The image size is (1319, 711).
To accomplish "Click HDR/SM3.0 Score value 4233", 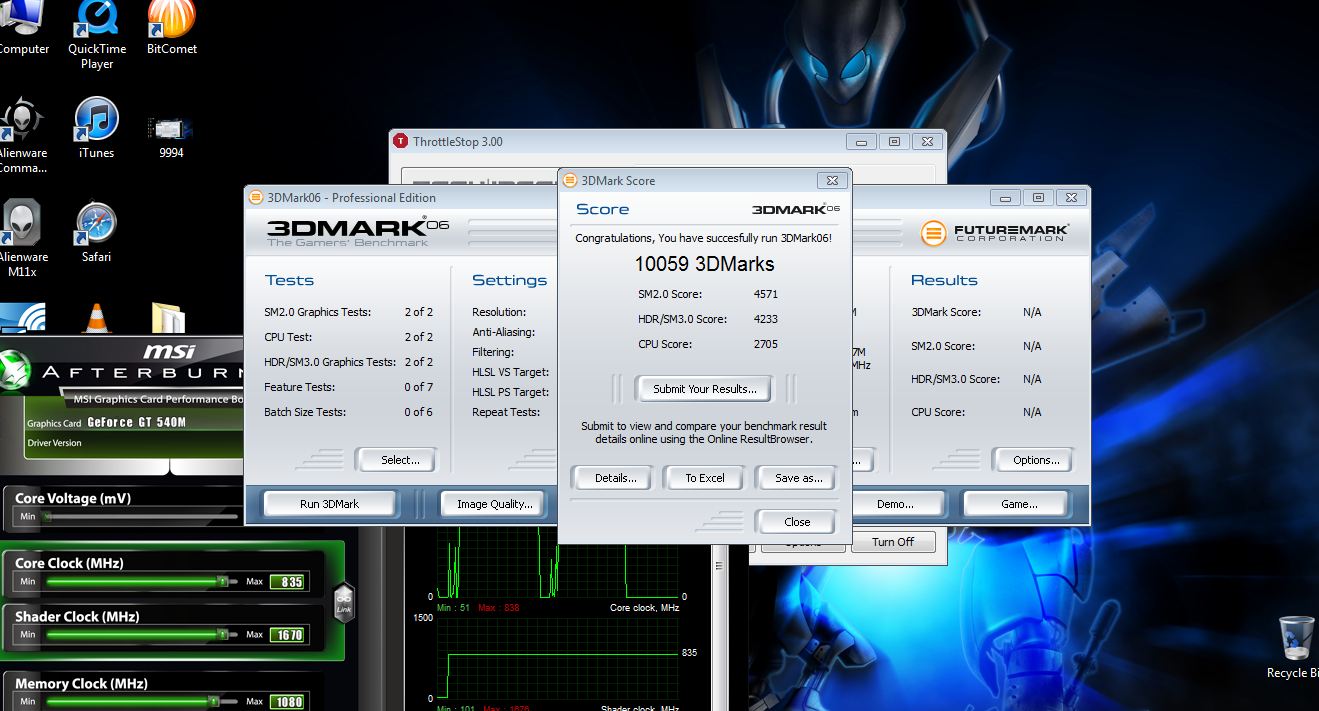I will [x=765, y=319].
